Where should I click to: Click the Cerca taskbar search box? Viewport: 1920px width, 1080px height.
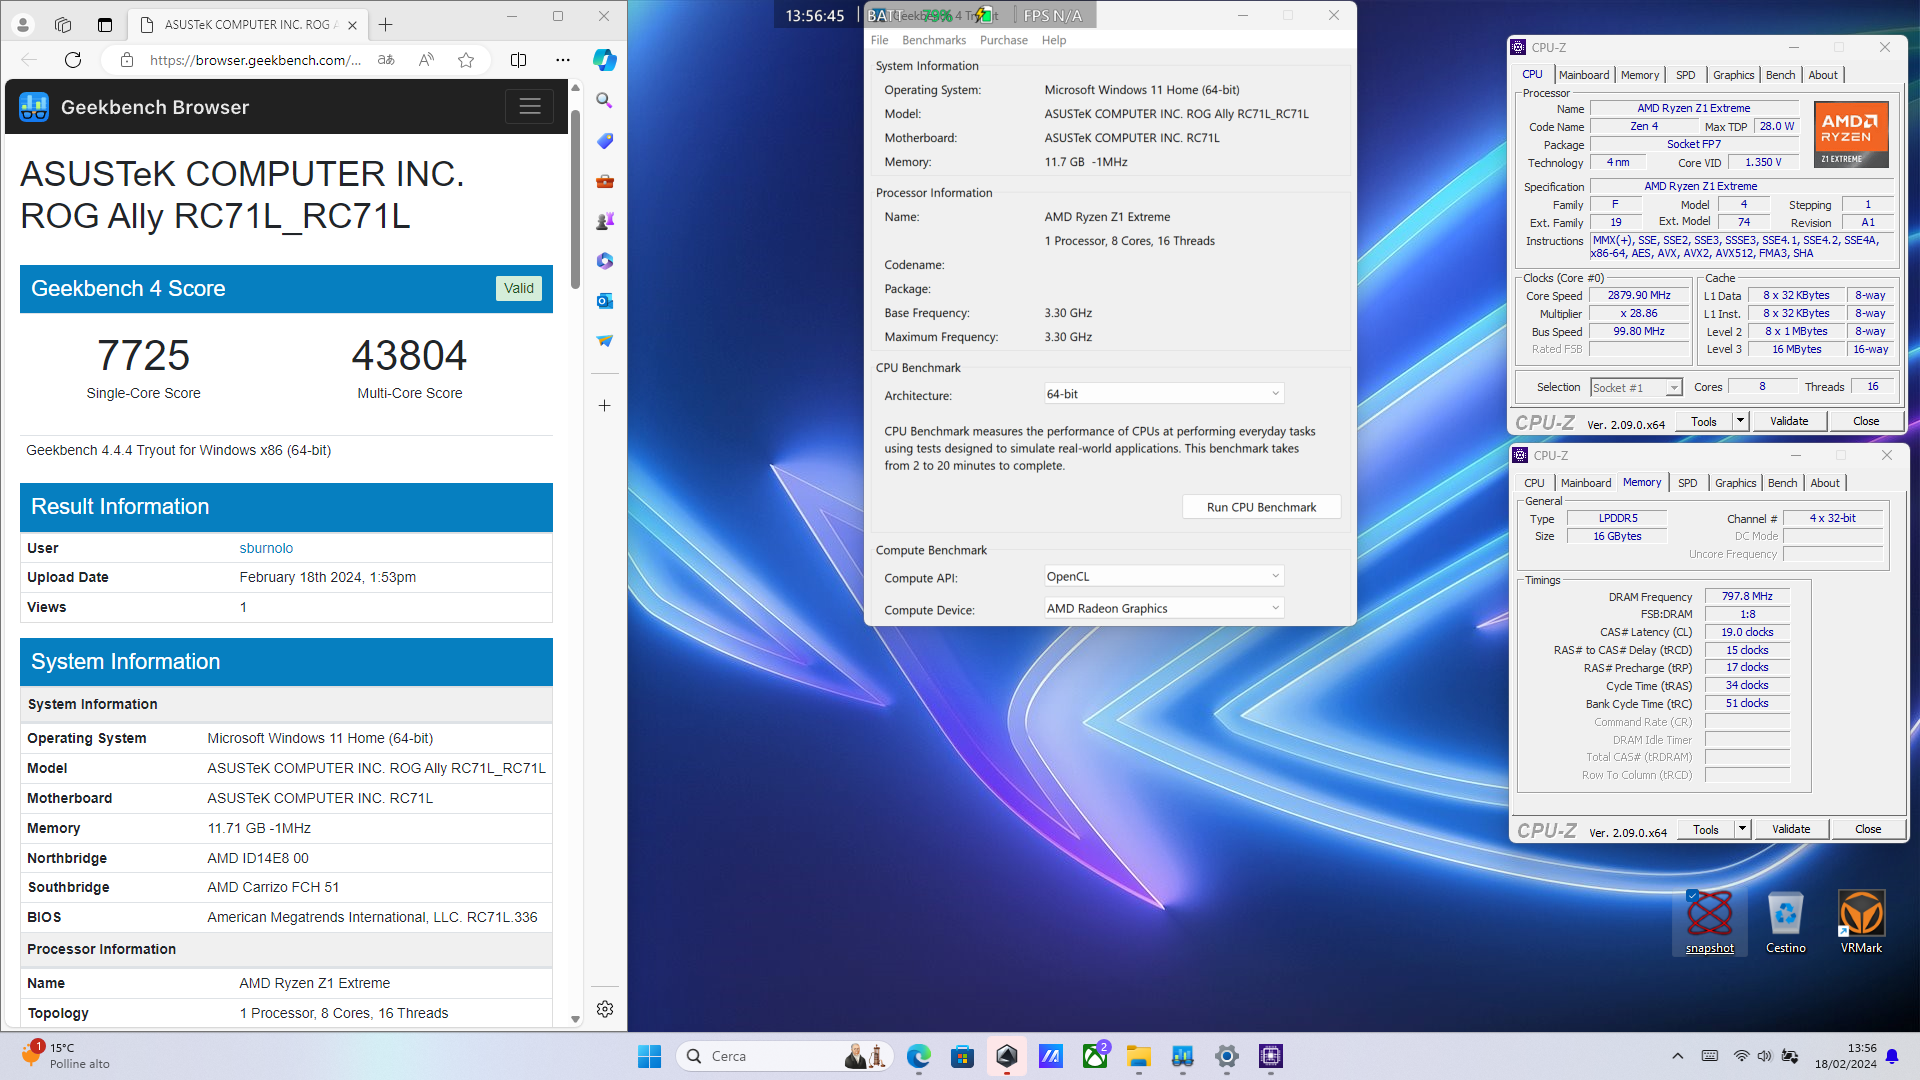[784, 1056]
